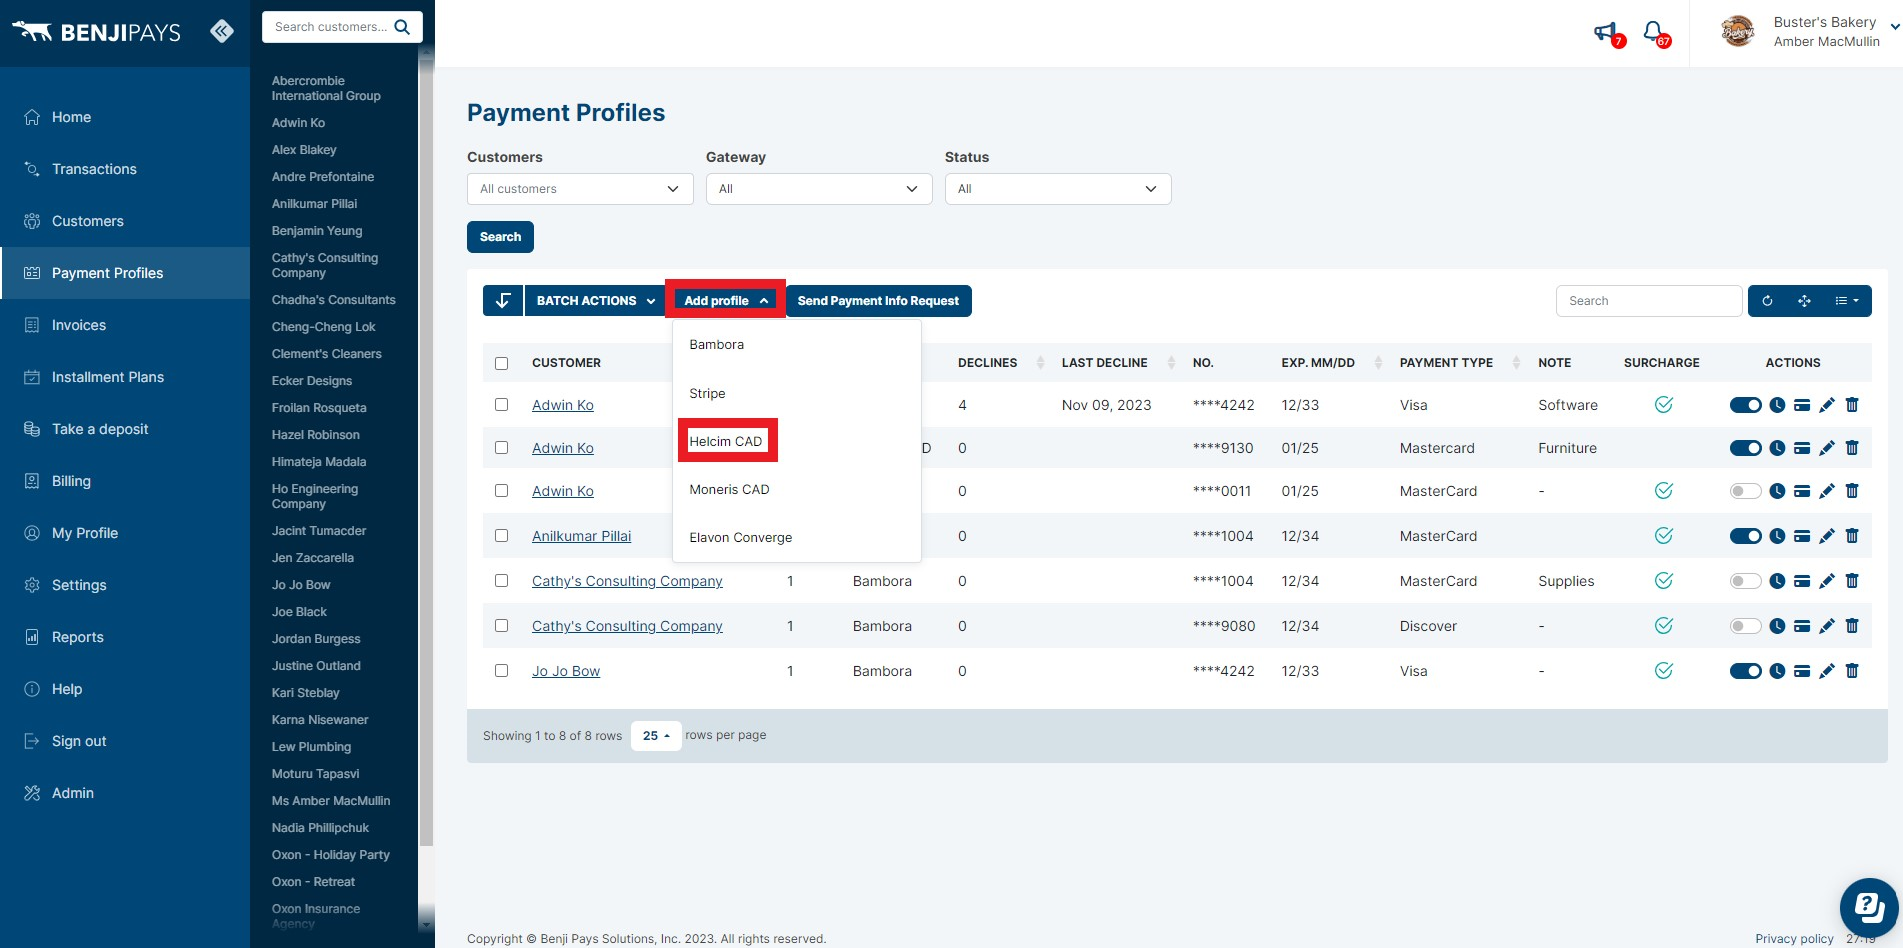The height and width of the screenshot is (948, 1903).
Task: Collapse sidebar with the diamond arrows icon
Action: (222, 31)
